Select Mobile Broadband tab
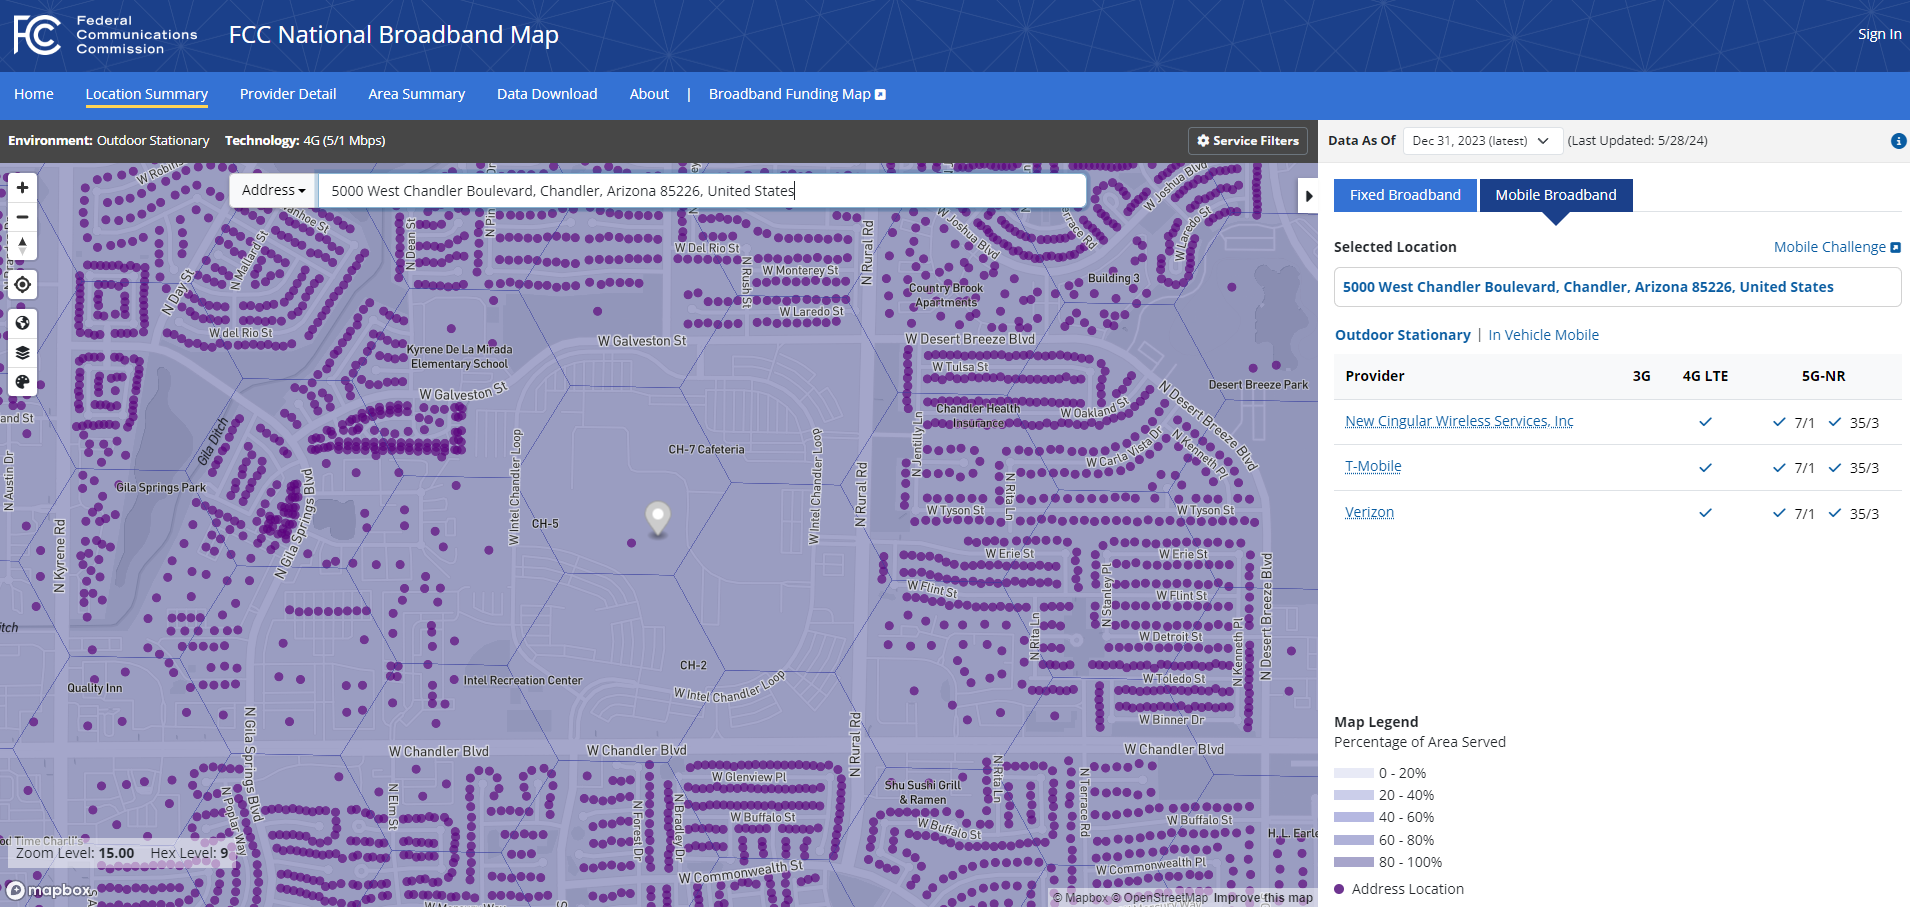Image resolution: width=1910 pixels, height=907 pixels. click(x=1555, y=195)
